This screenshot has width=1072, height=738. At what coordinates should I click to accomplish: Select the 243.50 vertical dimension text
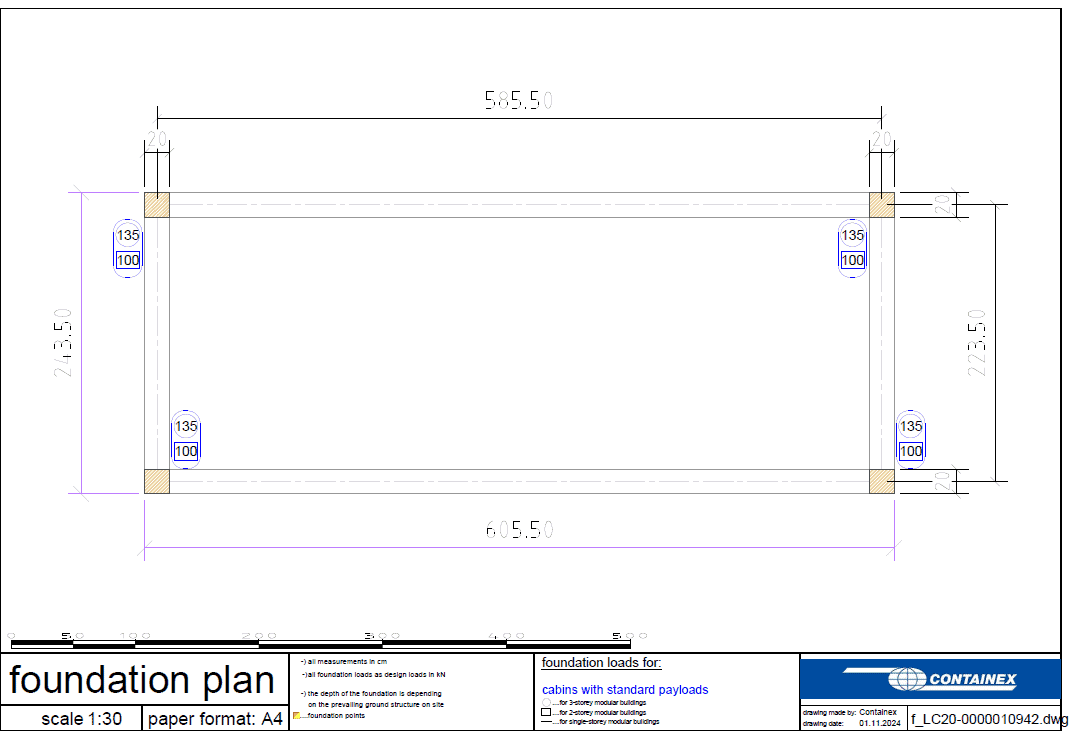click(63, 343)
